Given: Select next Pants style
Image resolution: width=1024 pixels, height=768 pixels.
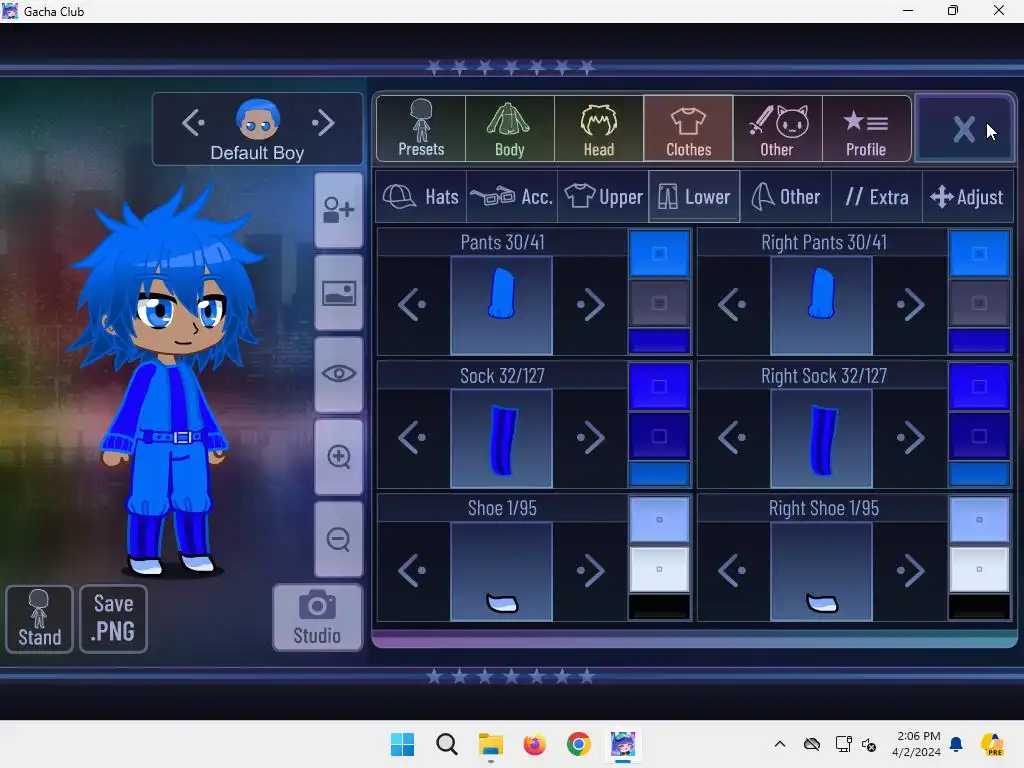Looking at the screenshot, I should [591, 304].
